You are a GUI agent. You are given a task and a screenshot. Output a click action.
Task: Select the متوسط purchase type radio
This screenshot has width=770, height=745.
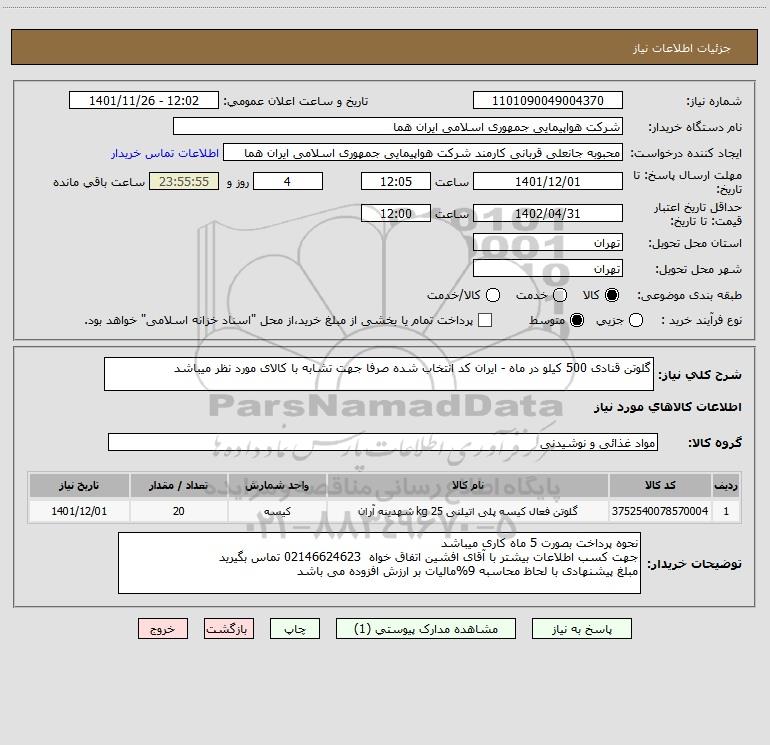(x=577, y=321)
